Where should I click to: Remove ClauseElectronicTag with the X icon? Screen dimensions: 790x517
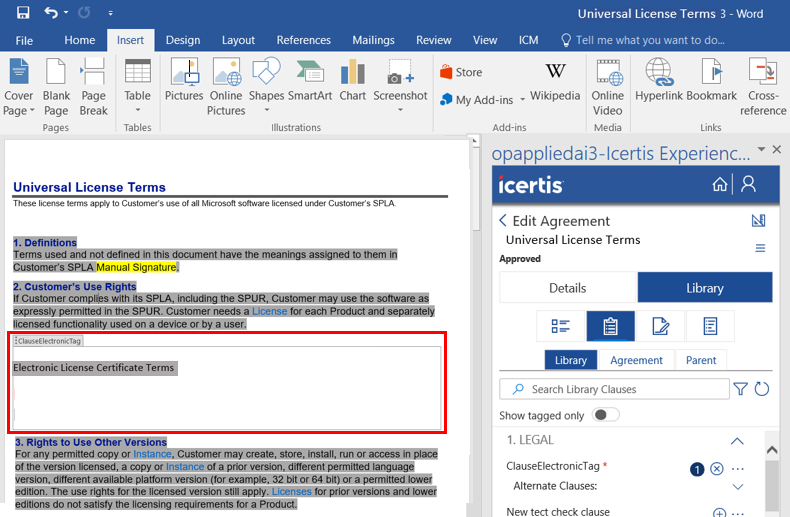tap(717, 469)
